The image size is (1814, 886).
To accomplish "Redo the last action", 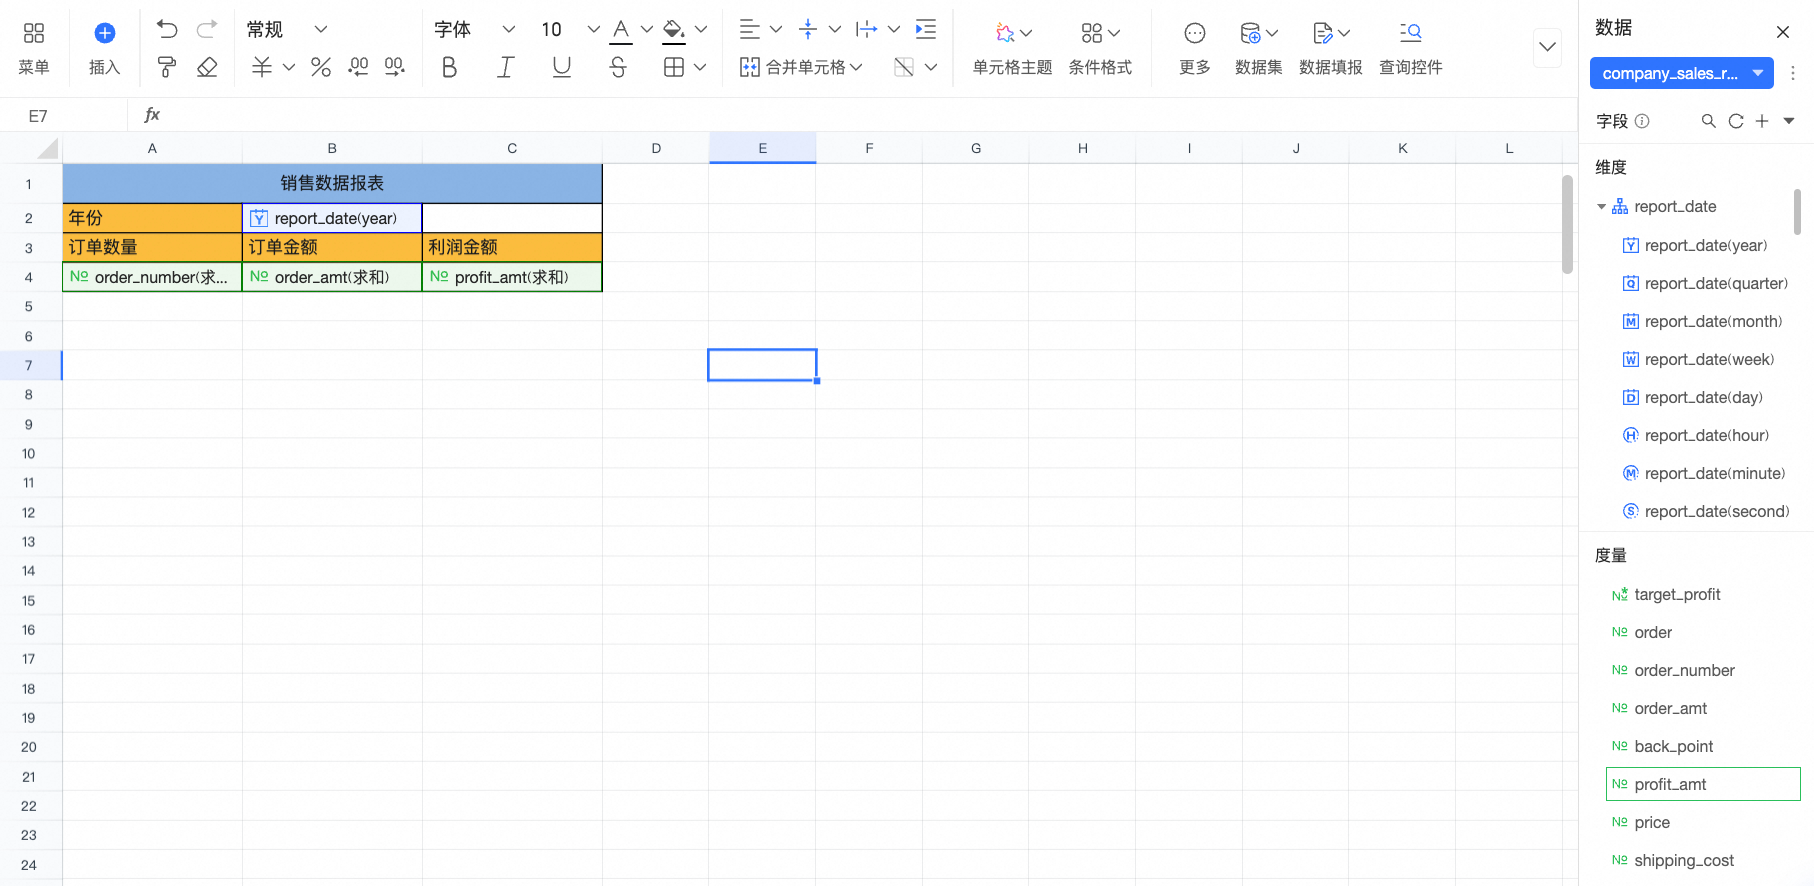I will pos(207,30).
